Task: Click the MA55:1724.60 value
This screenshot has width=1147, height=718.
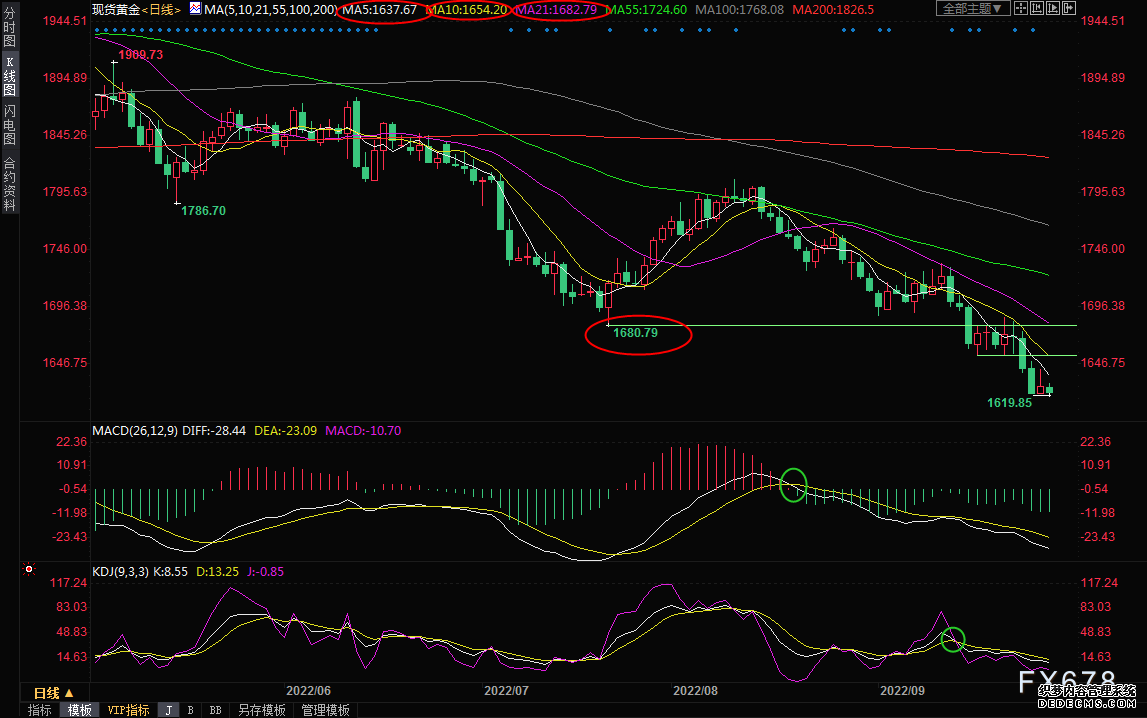Action: click(x=647, y=10)
